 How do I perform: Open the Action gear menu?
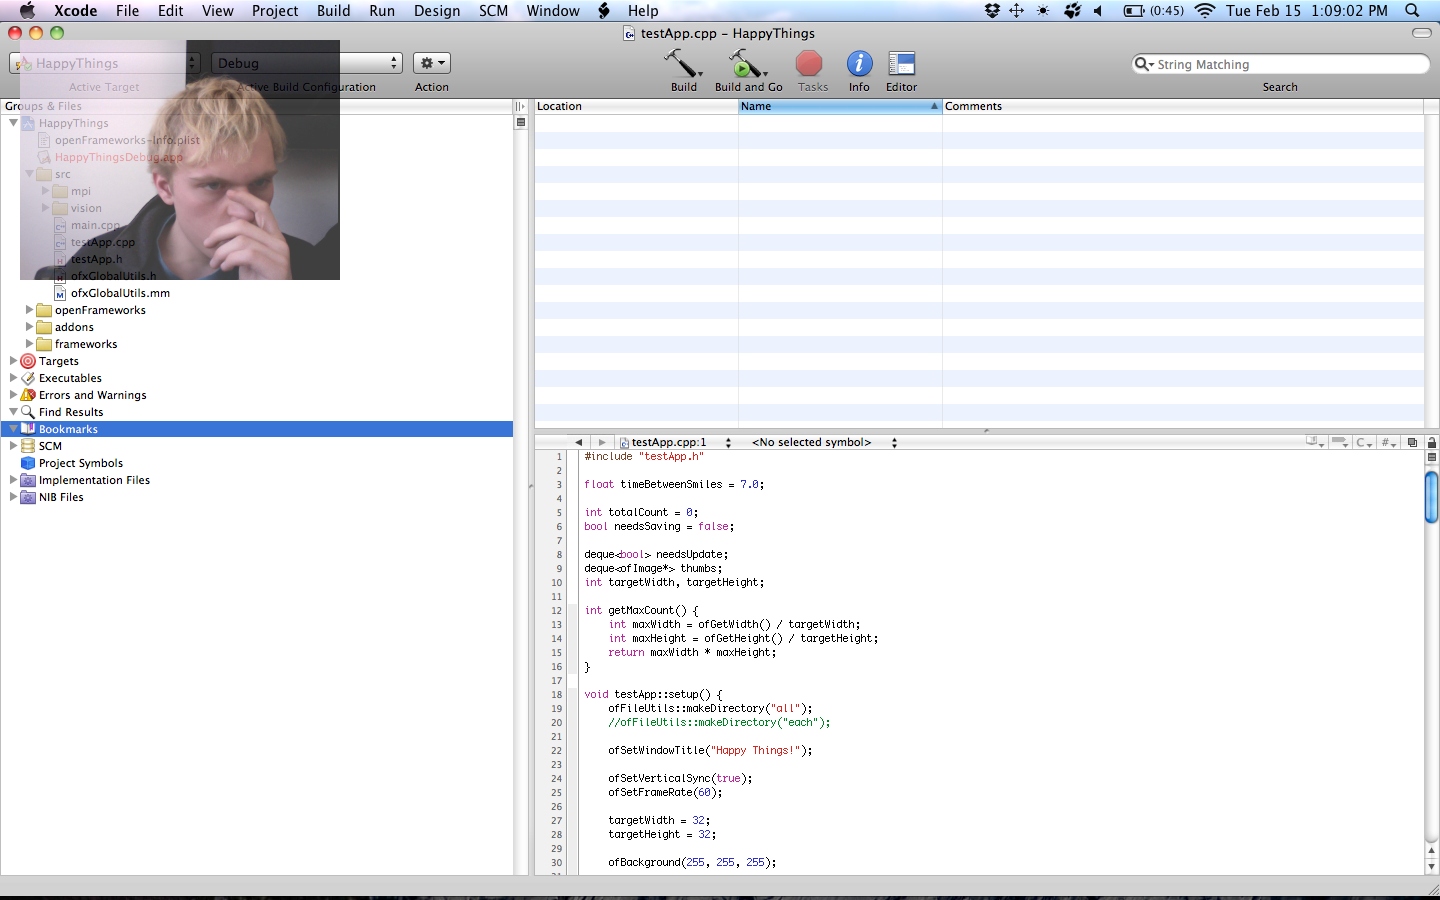pos(432,63)
